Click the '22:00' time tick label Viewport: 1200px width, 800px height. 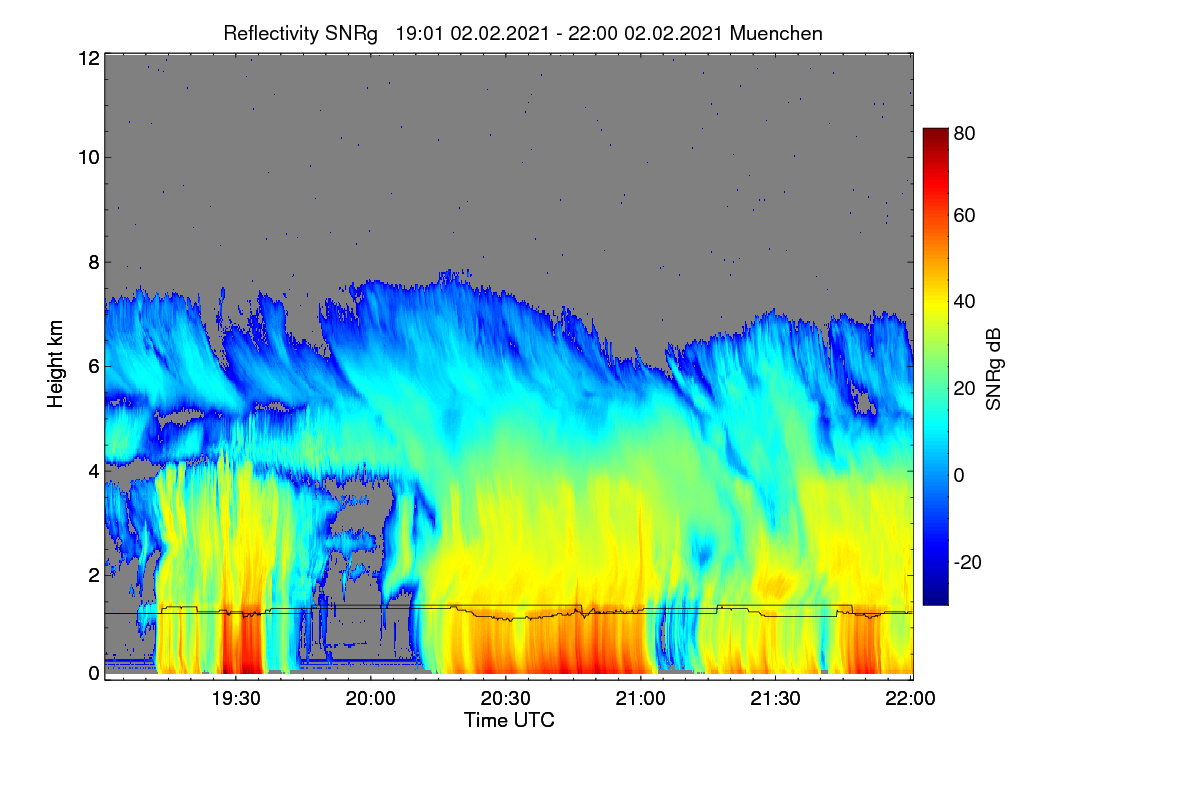pyautogui.click(x=912, y=699)
